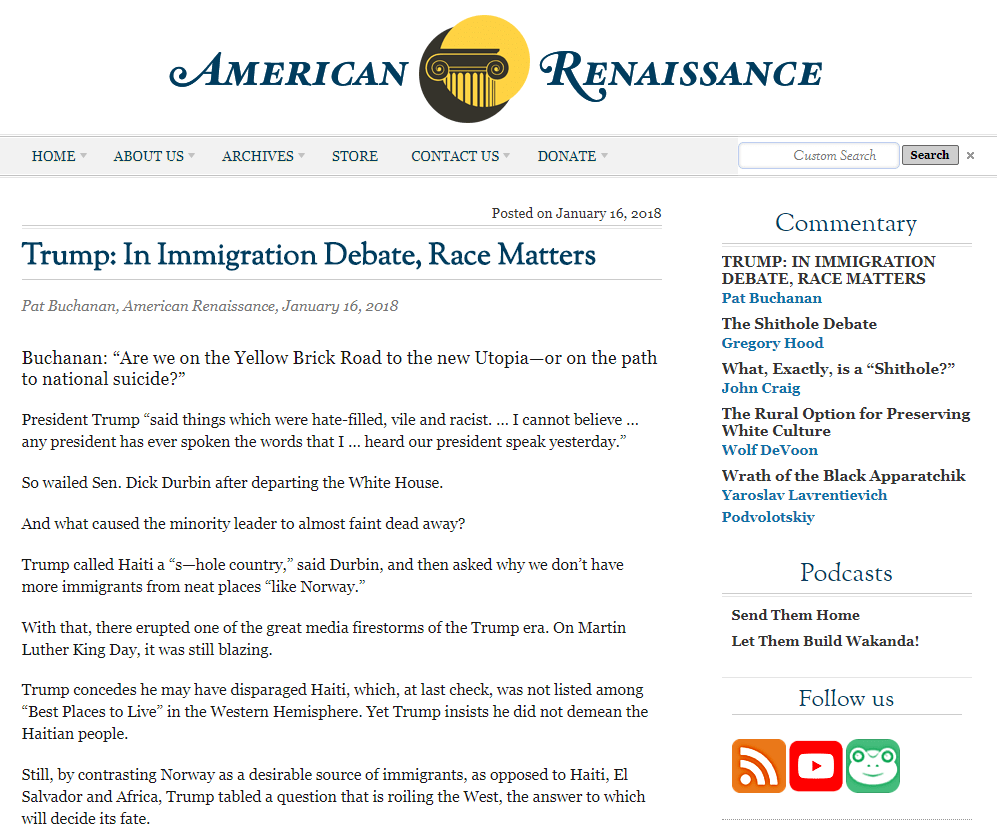Screen dimensions: 1006x833
Task: Click the American Renaissance column logo
Action: tap(473, 68)
